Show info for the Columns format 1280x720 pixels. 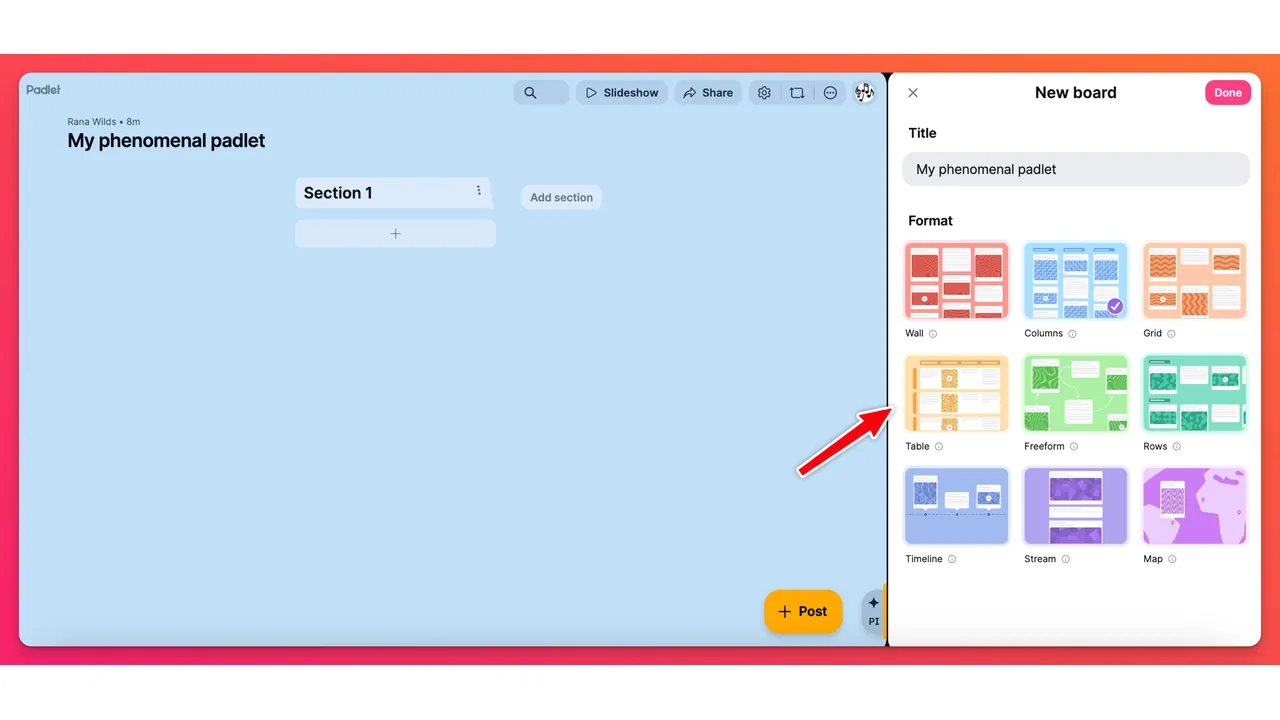(x=1072, y=334)
